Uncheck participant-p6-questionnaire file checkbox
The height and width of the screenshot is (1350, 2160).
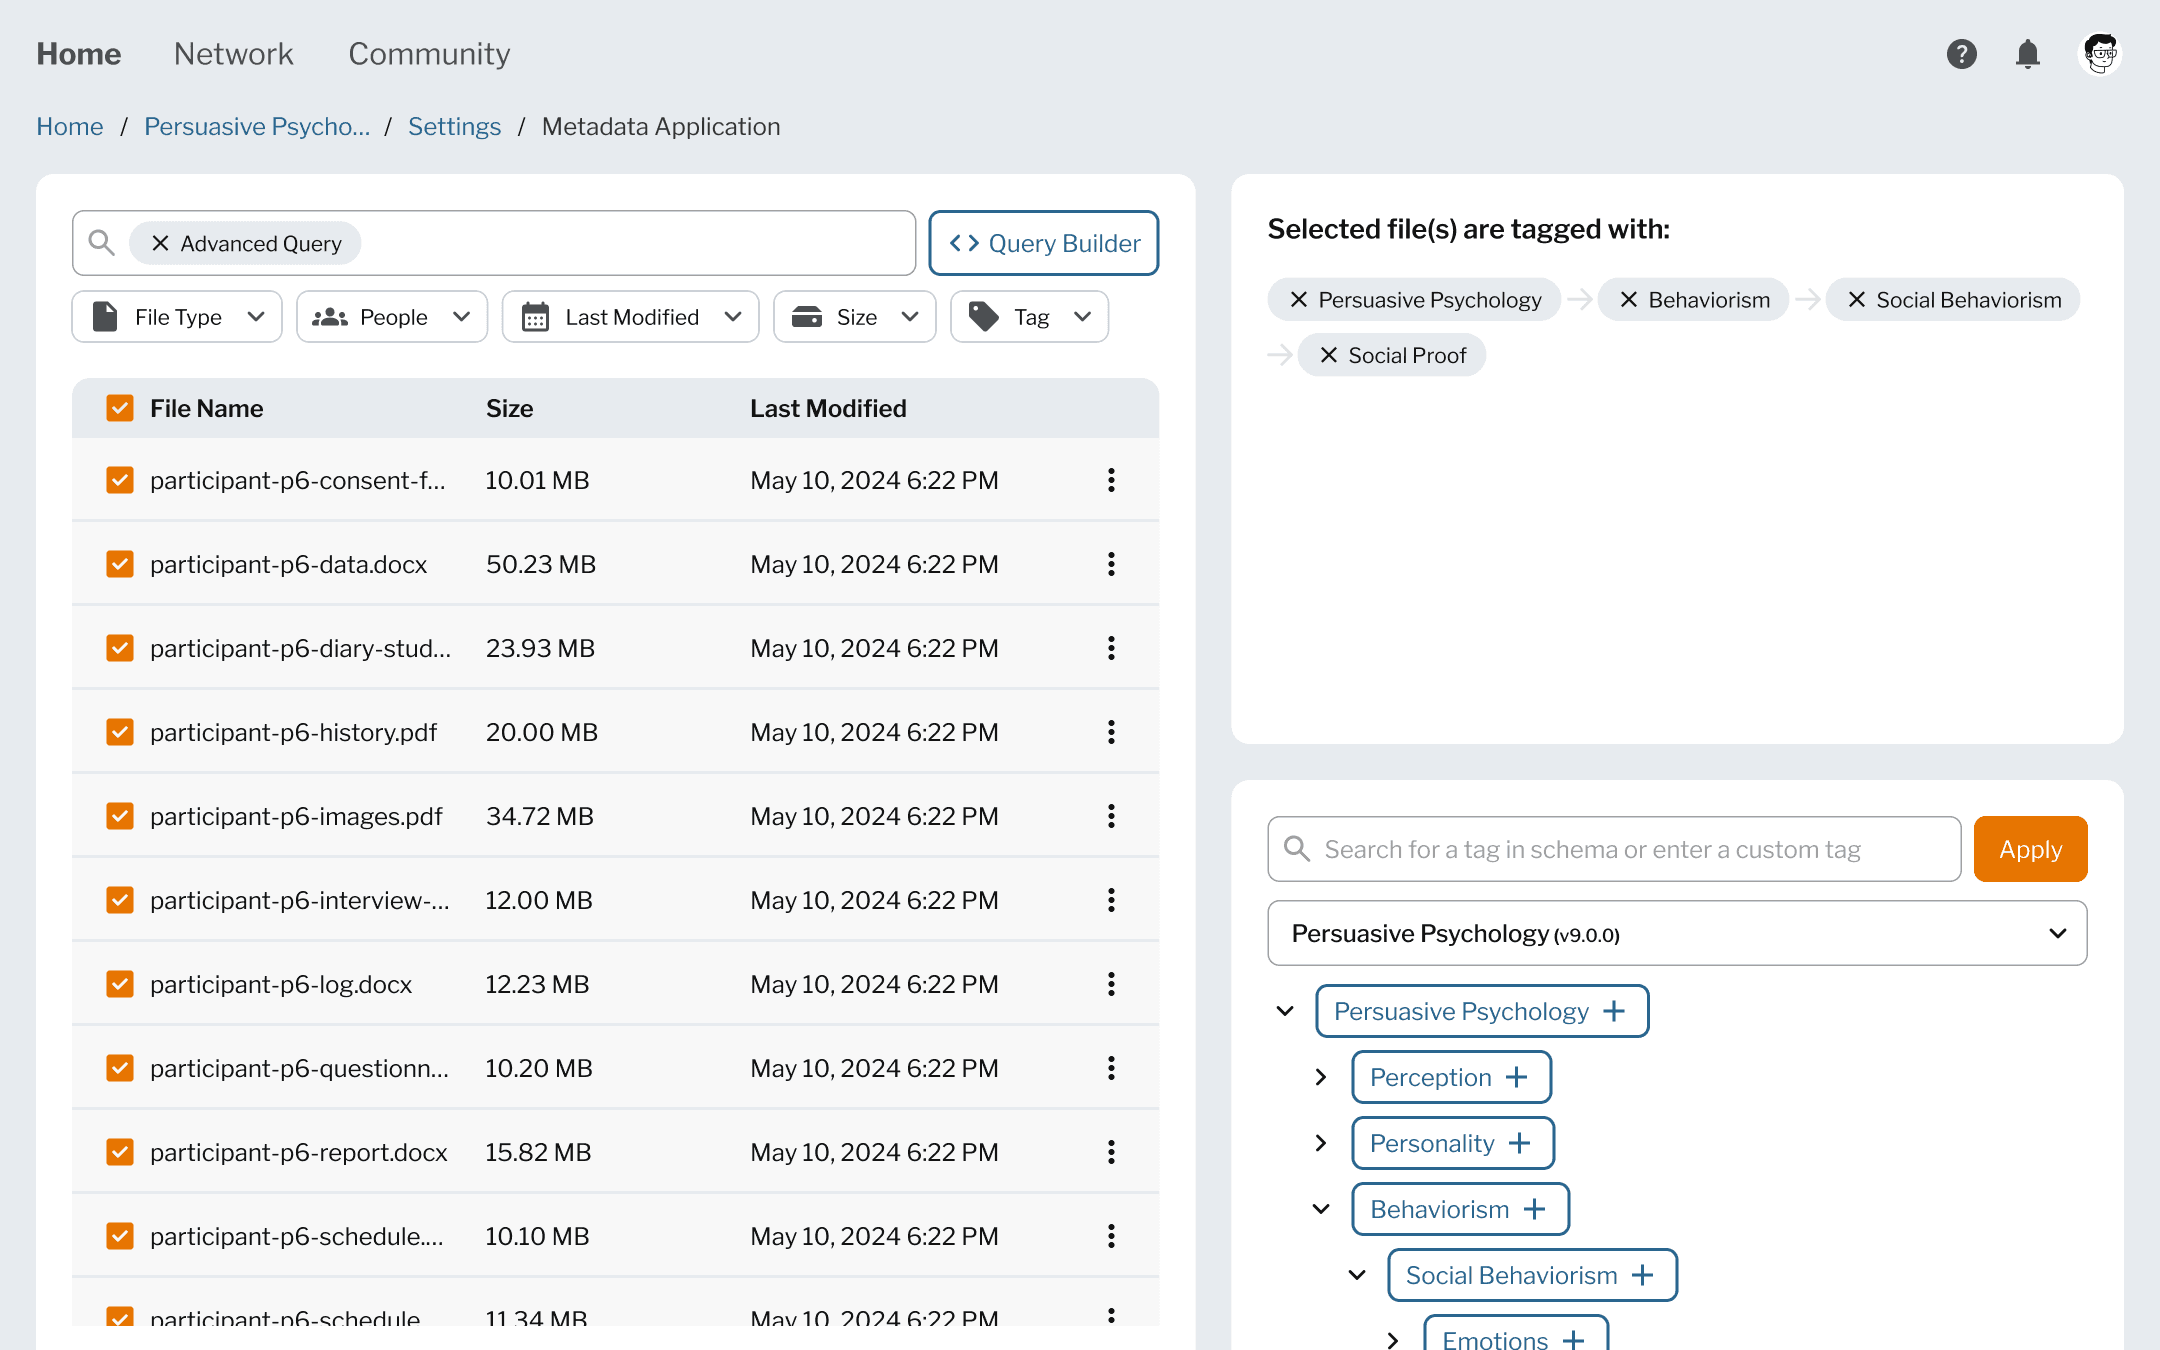(x=120, y=1068)
